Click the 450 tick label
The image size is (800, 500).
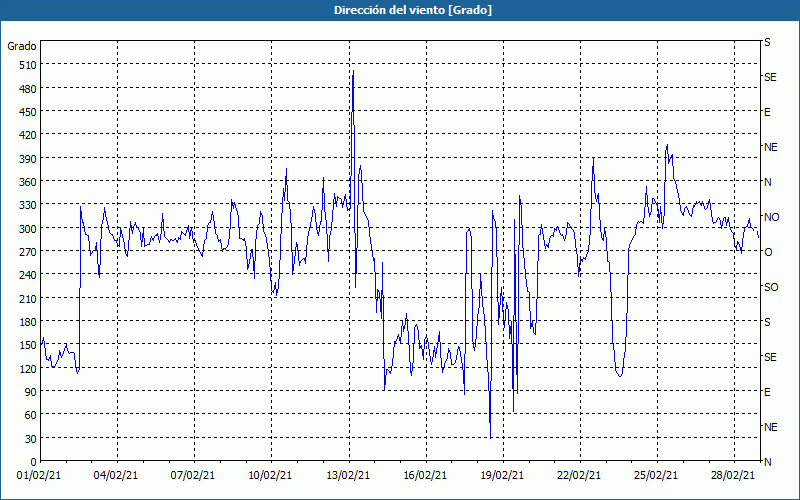(28, 112)
